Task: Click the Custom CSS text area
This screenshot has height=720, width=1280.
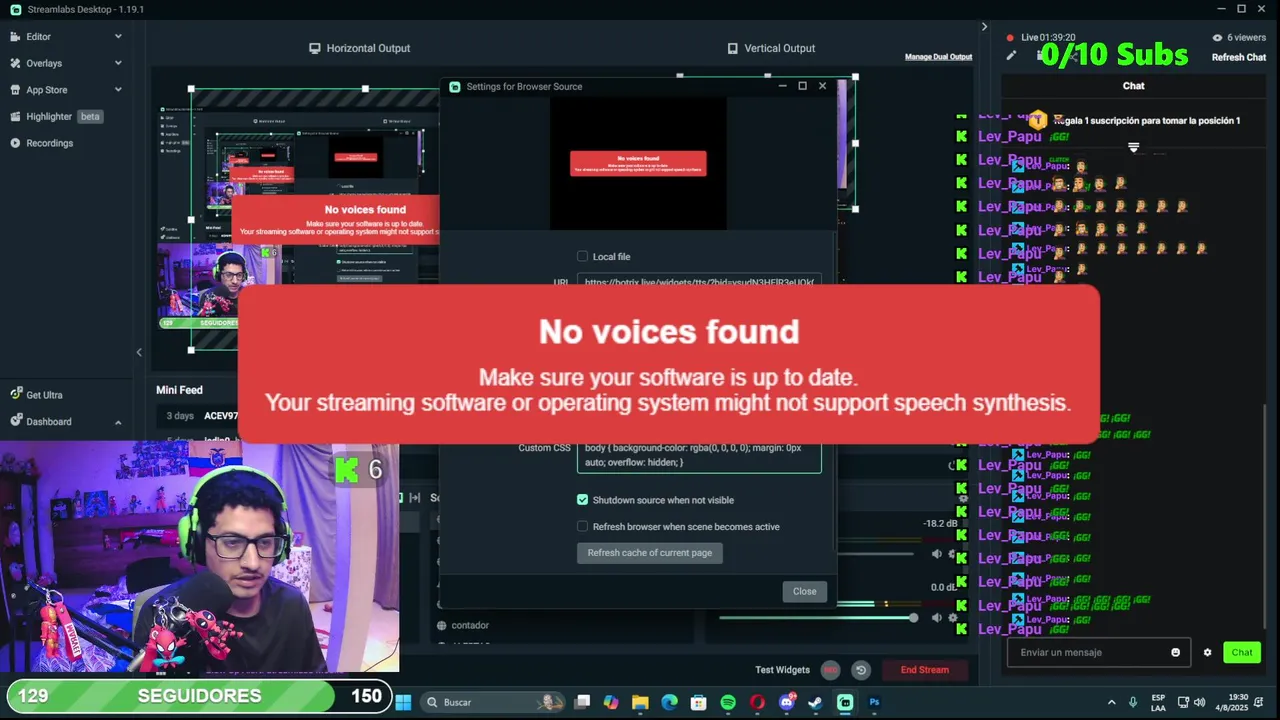Action: 699,456
